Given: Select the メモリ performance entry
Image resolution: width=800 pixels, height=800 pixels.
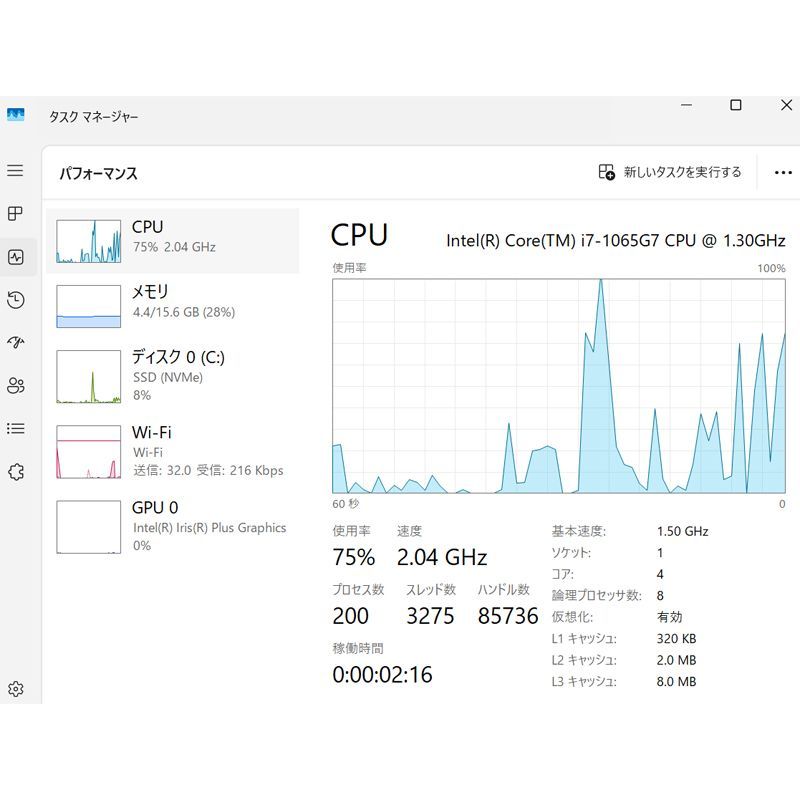Looking at the screenshot, I should (x=172, y=306).
